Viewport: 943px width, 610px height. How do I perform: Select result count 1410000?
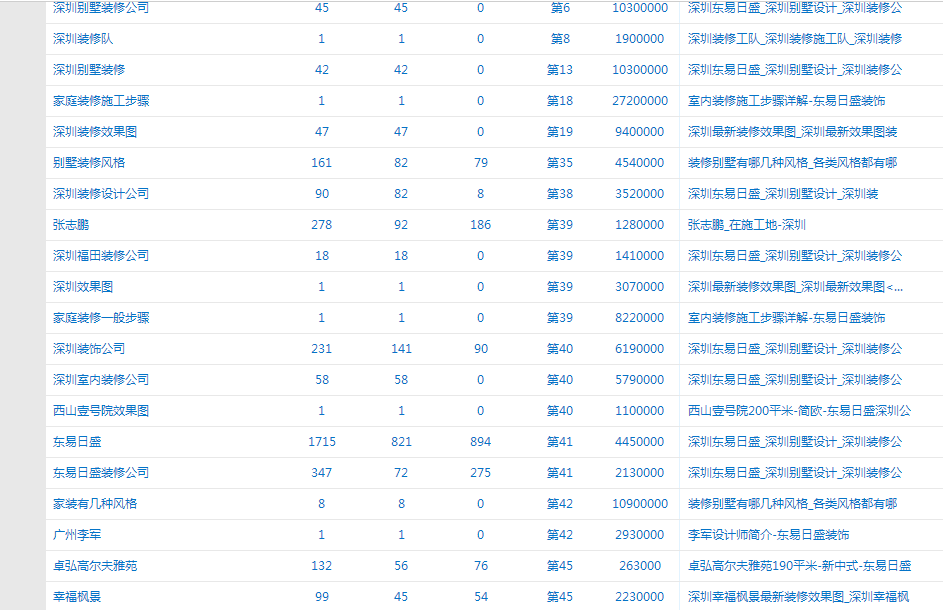(640, 256)
